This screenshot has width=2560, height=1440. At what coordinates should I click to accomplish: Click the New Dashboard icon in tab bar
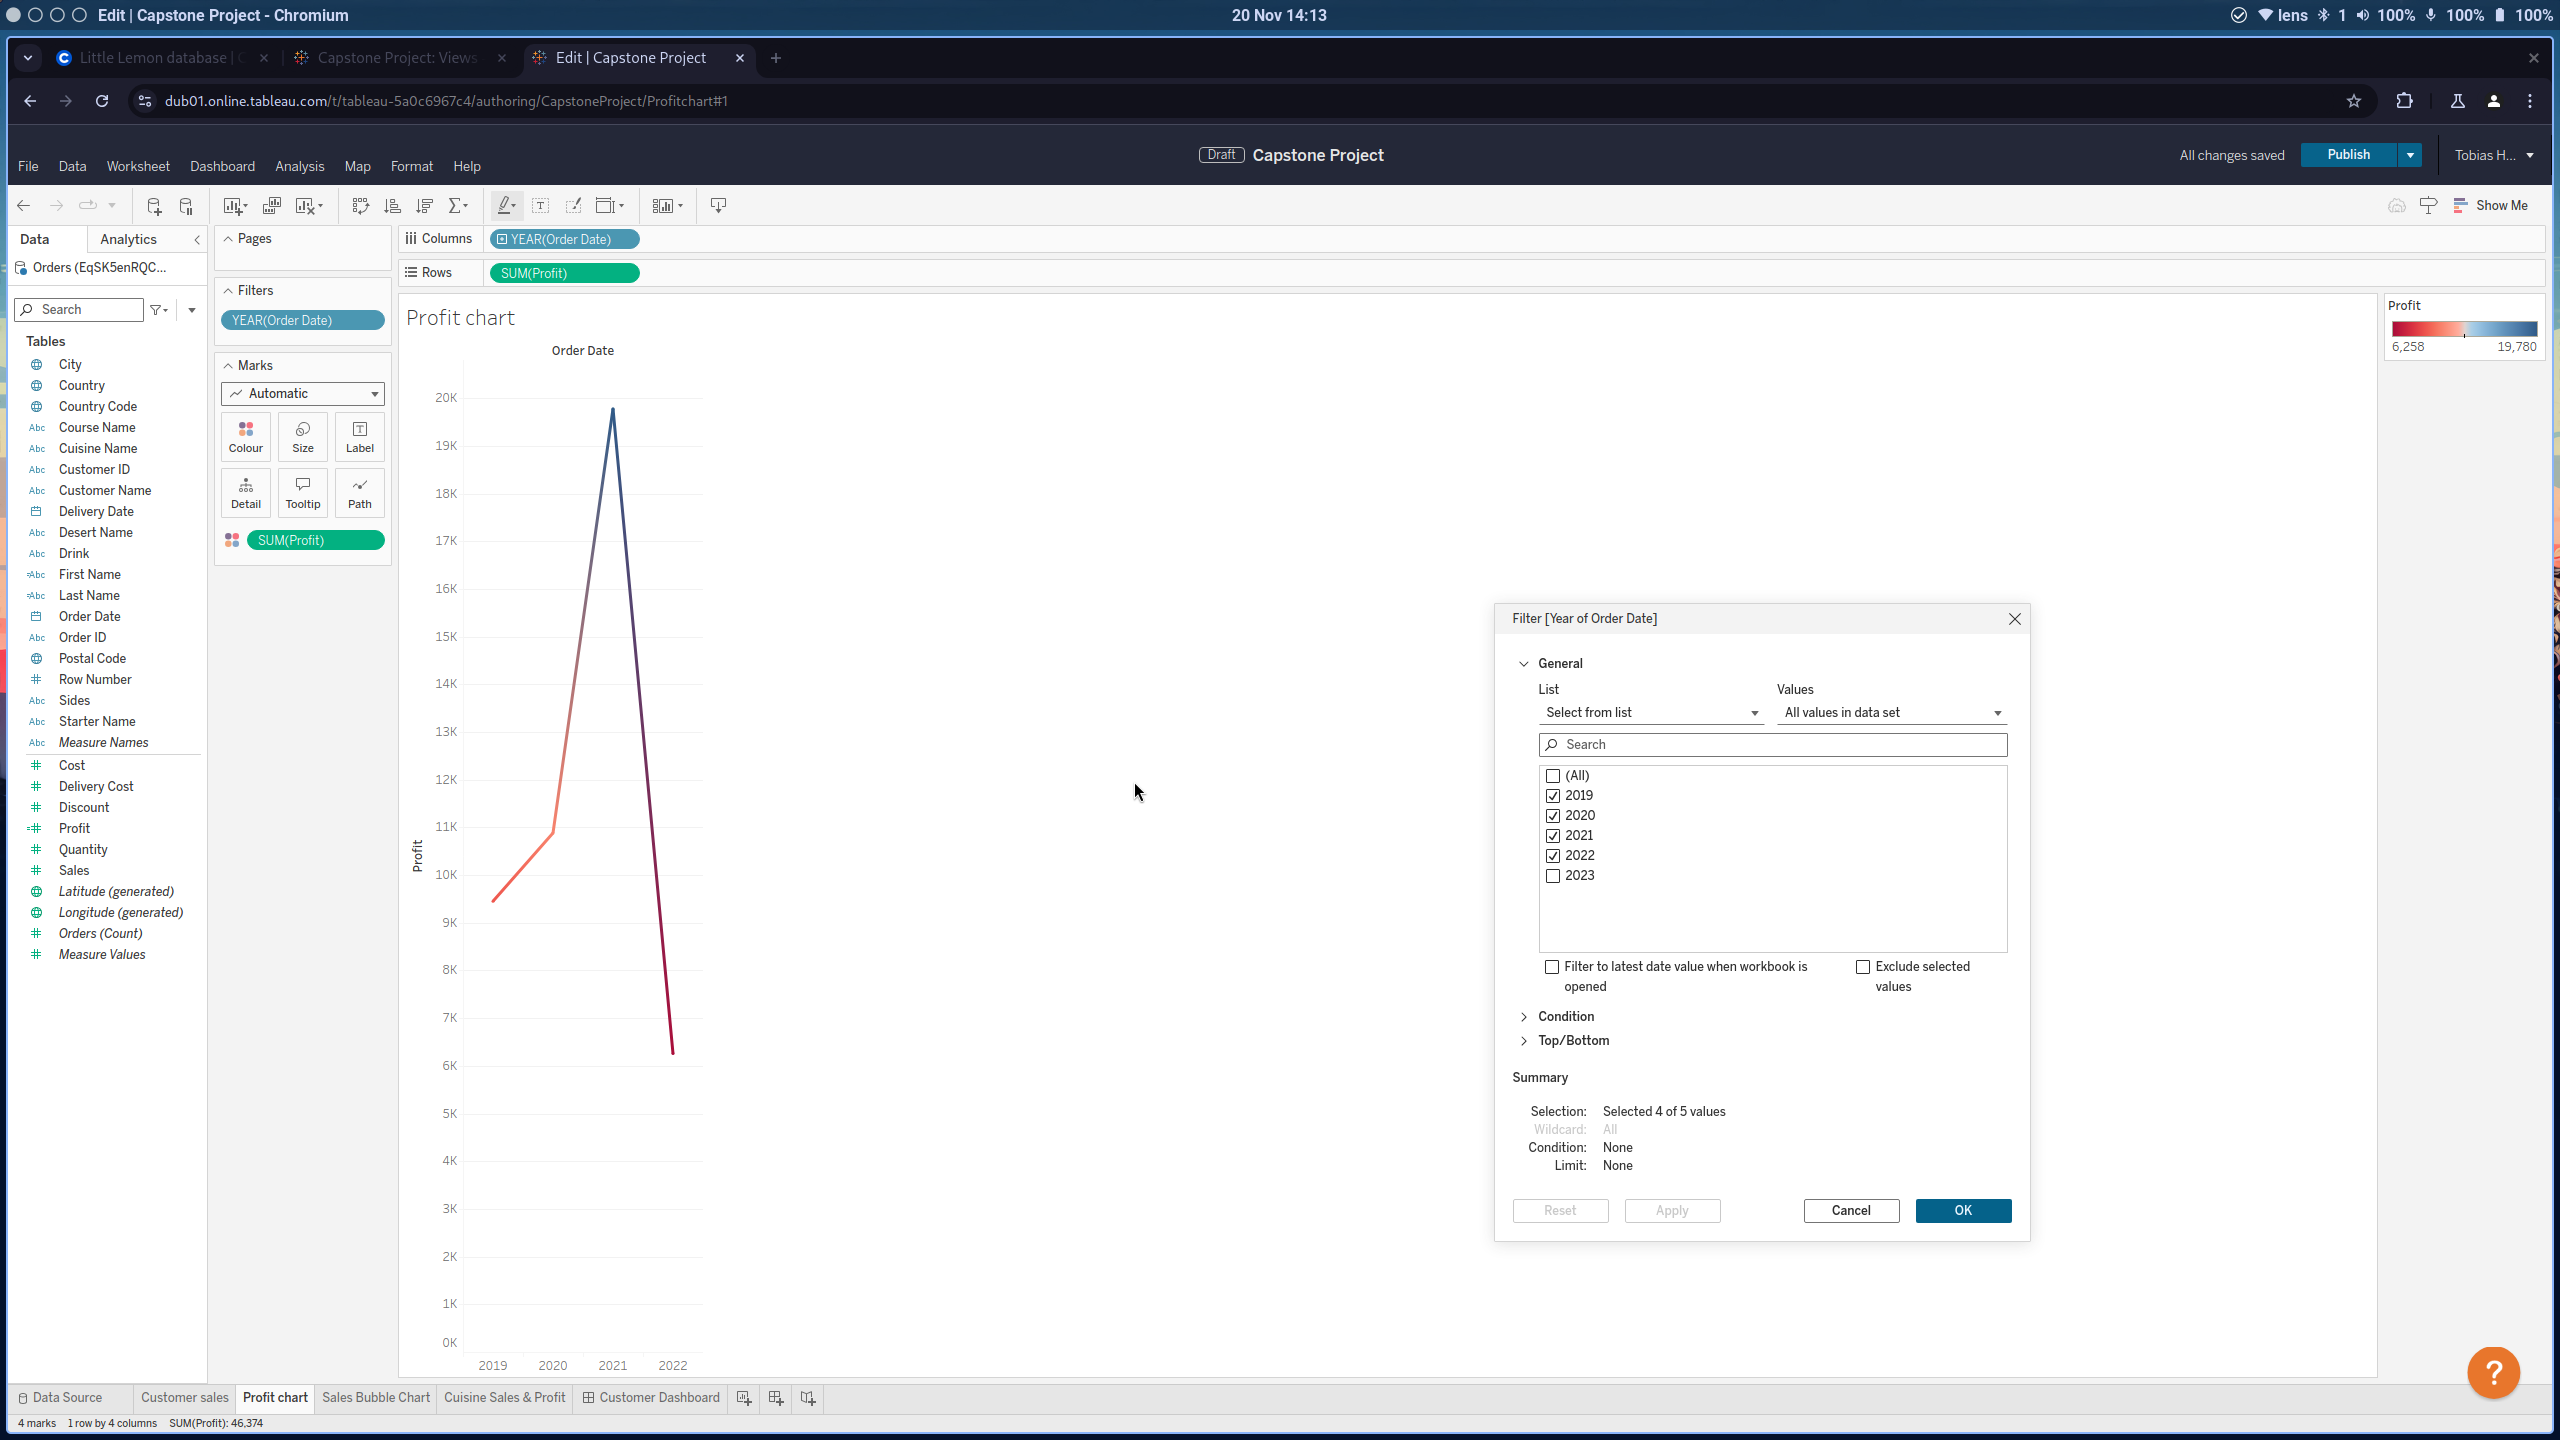pyautogui.click(x=775, y=1398)
